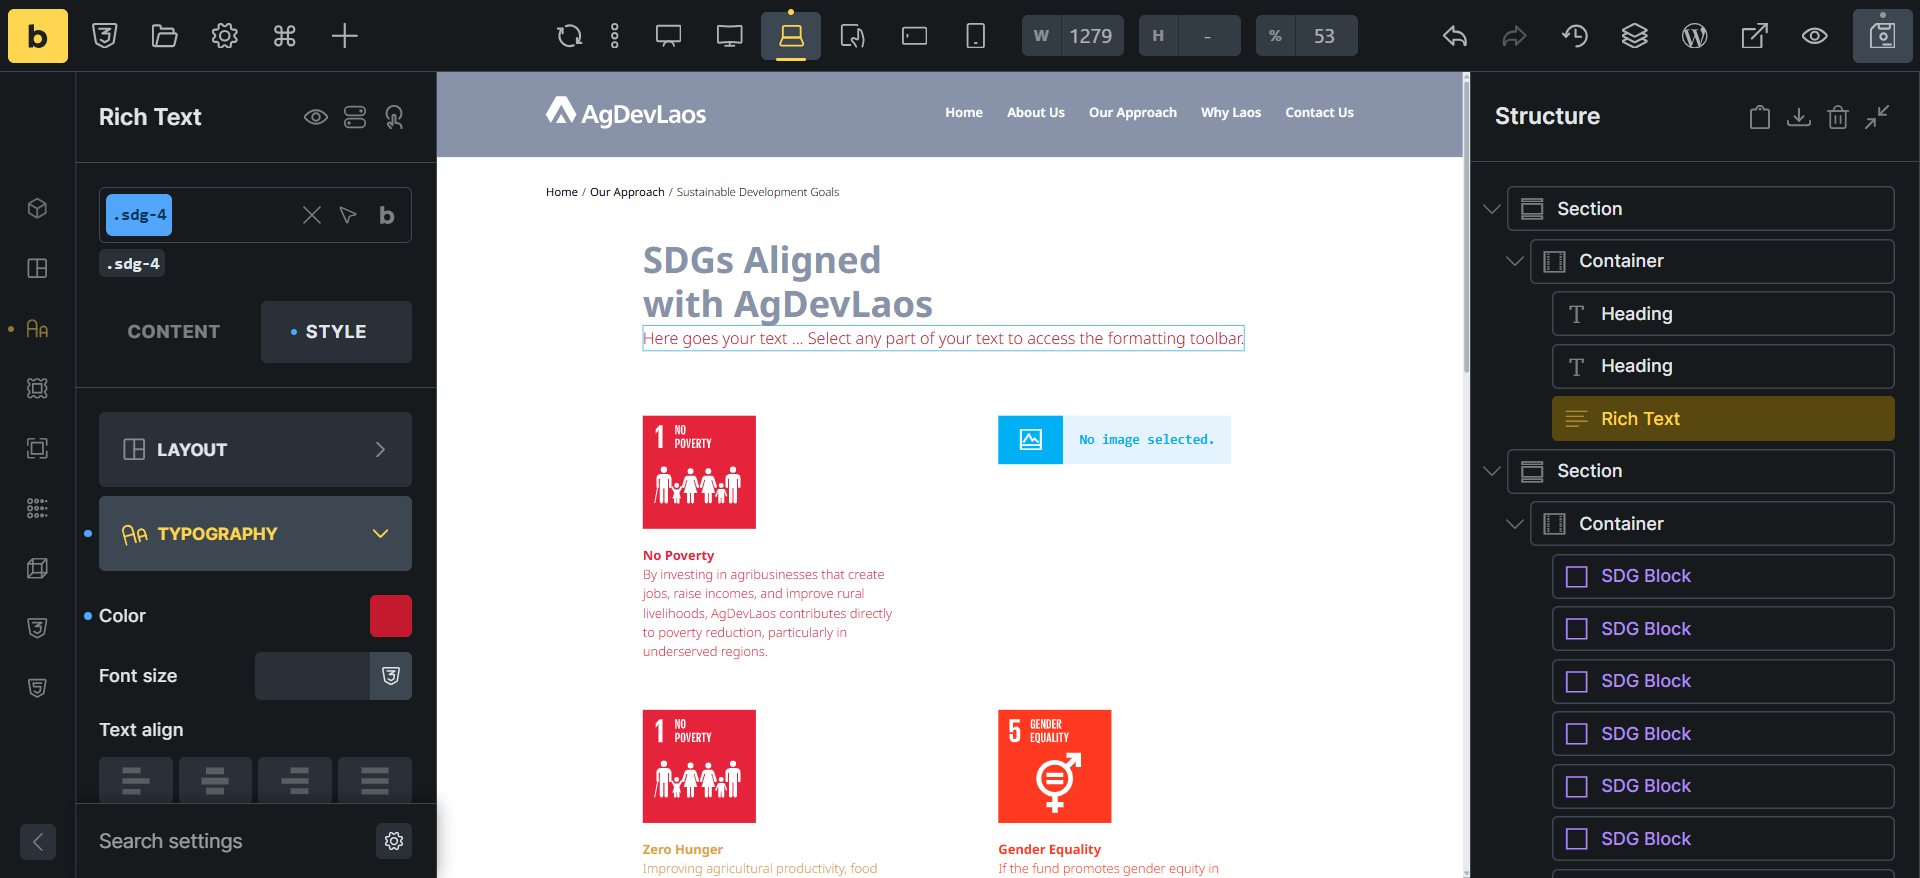Switch to desktop monitor breakpoint icon
The width and height of the screenshot is (1920, 878).
[730, 36]
